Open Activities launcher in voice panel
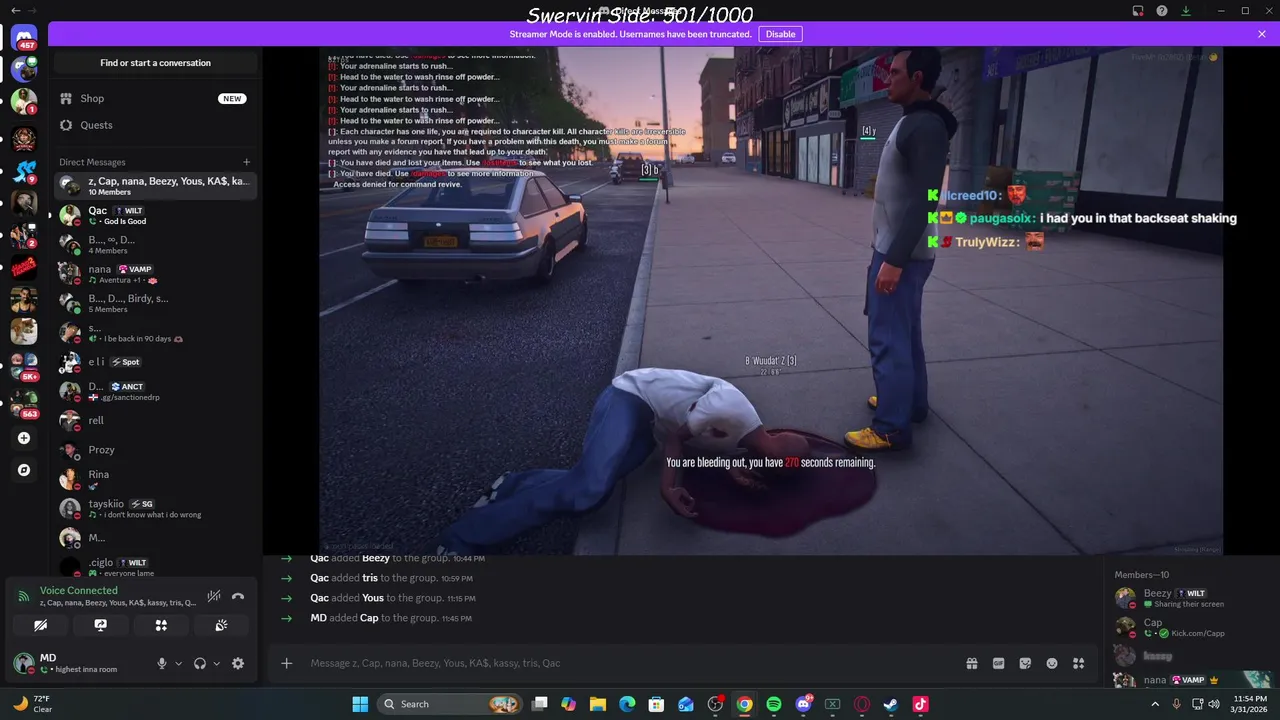Image resolution: width=1280 pixels, height=720 pixels. (x=161, y=625)
